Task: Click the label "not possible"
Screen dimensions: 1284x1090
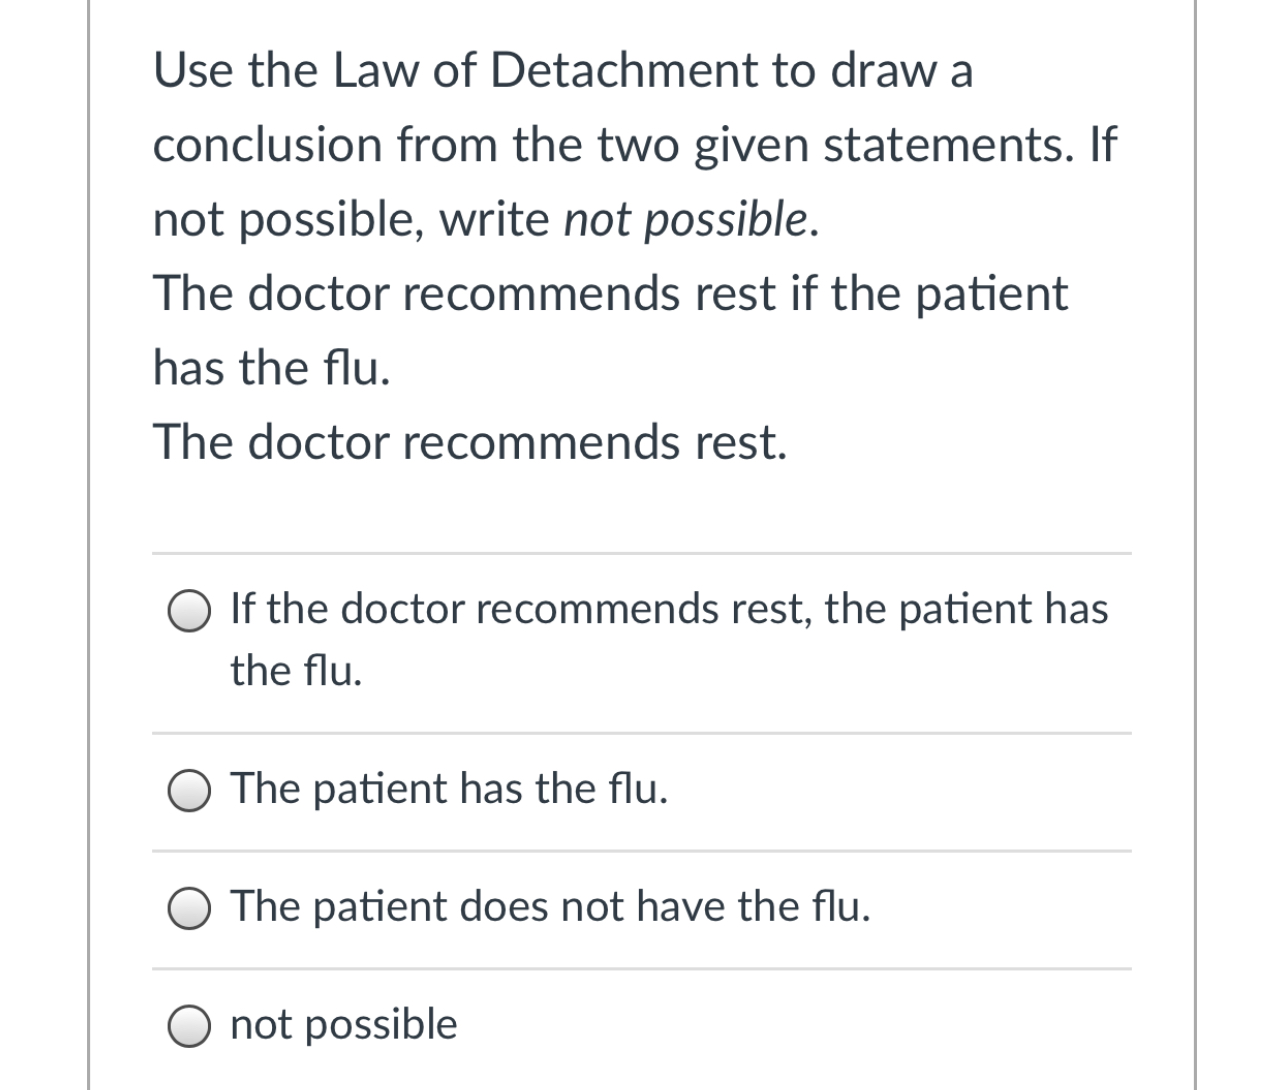Action: click(343, 1024)
